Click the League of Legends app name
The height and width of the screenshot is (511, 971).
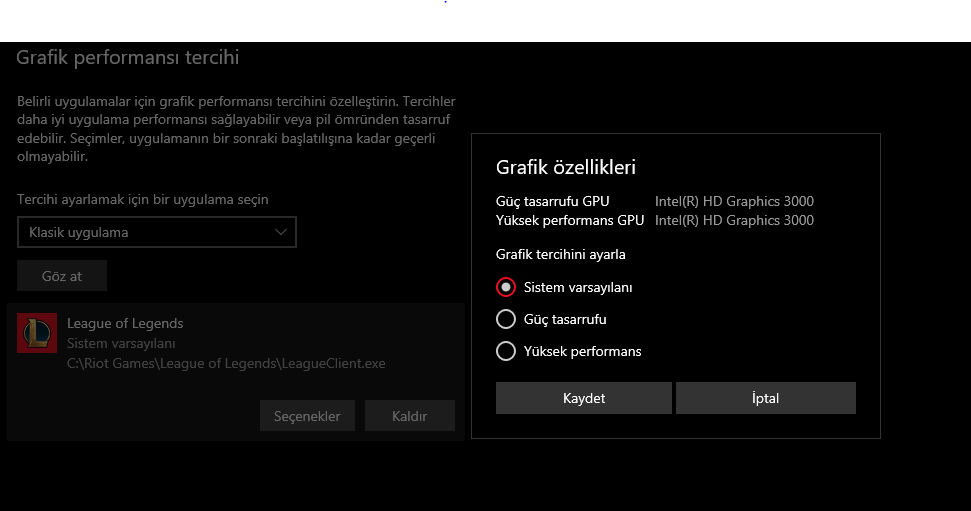(125, 323)
